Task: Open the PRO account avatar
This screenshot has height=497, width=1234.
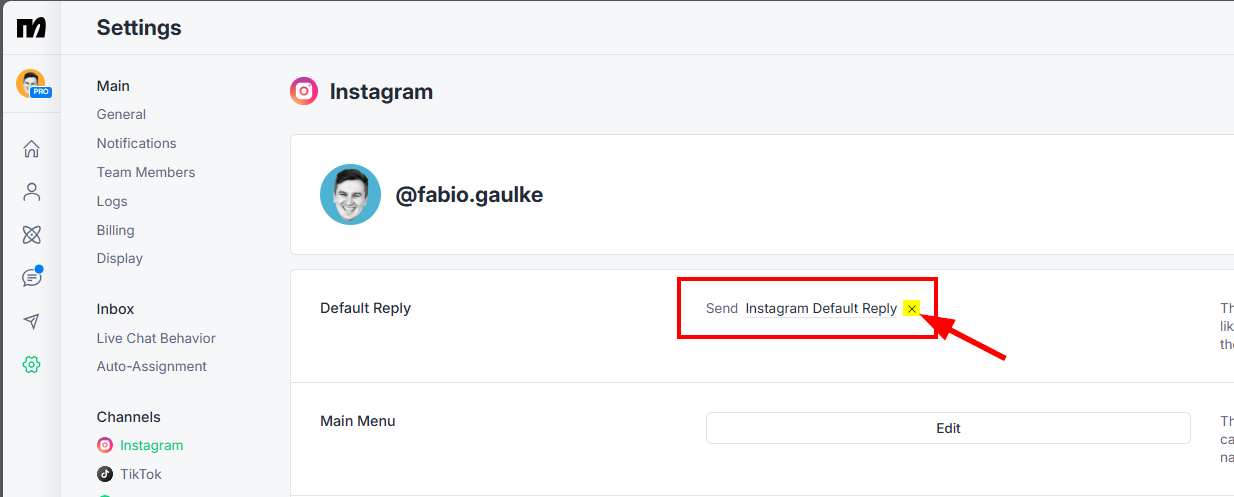Action: coord(32,84)
